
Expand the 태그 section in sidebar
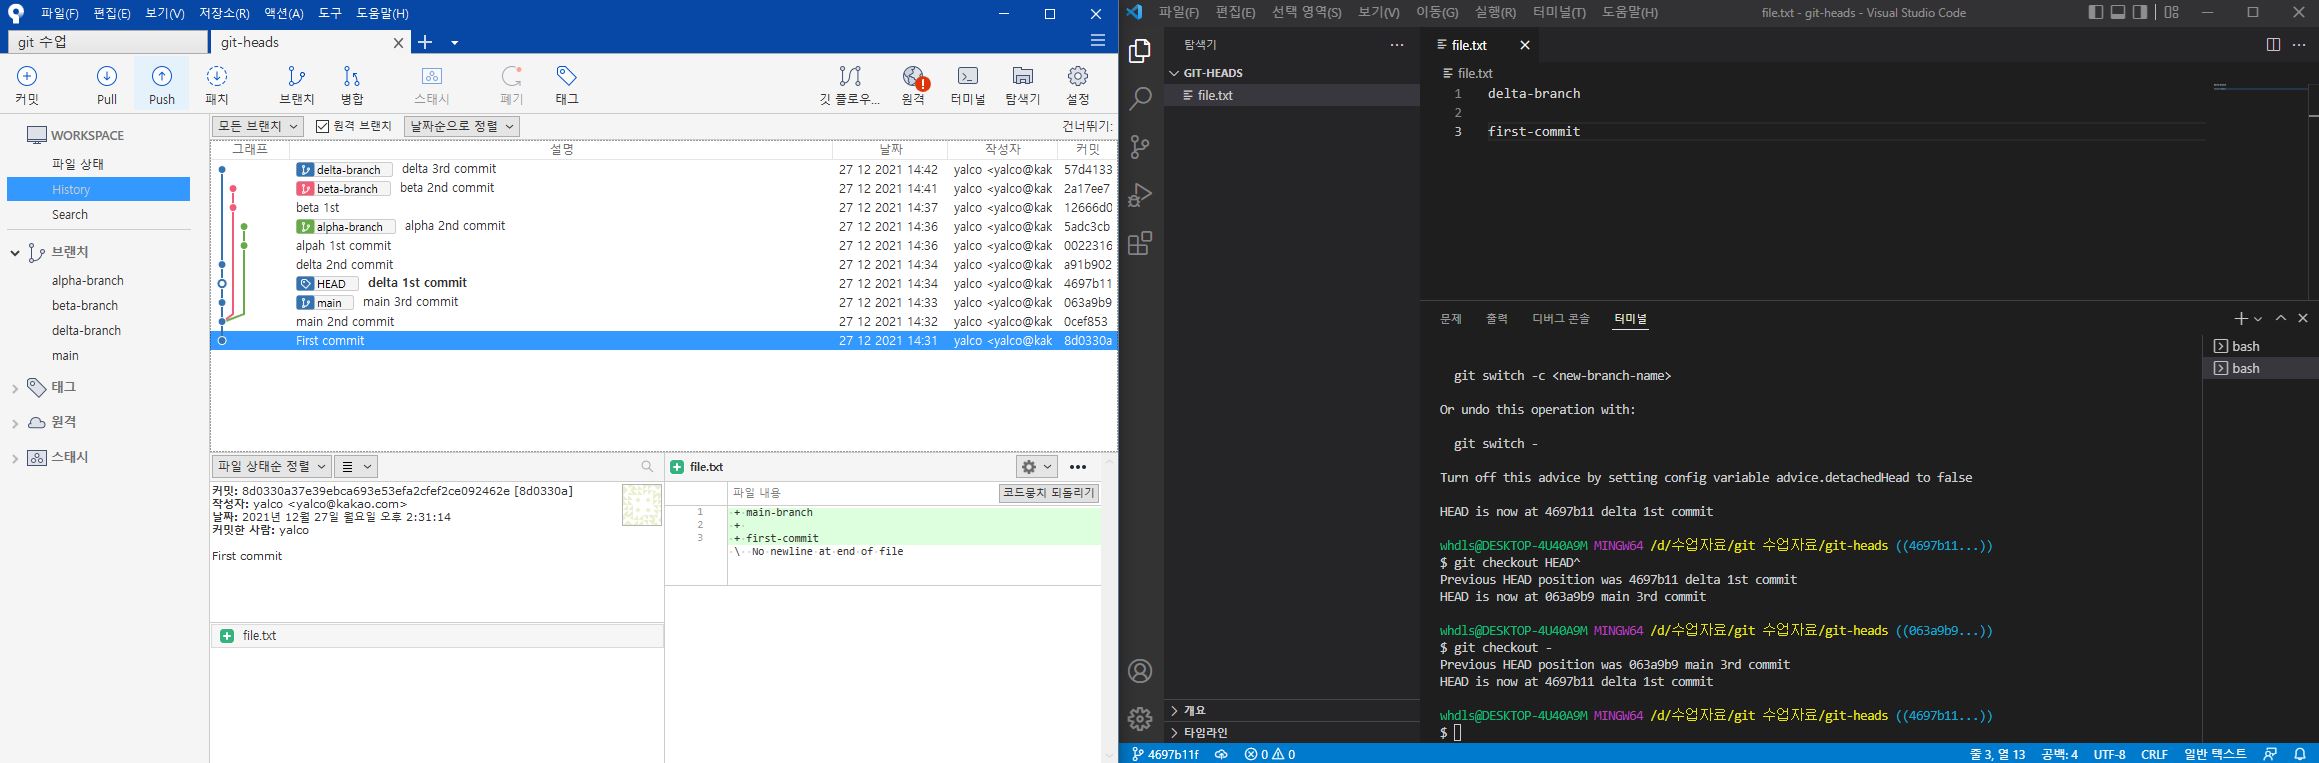[x=15, y=388]
